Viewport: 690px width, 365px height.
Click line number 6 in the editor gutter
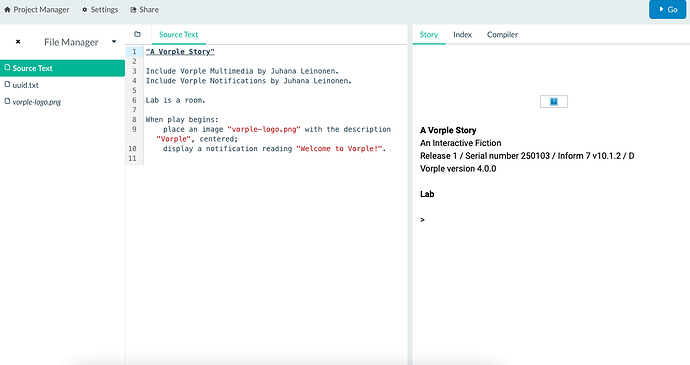click(134, 100)
